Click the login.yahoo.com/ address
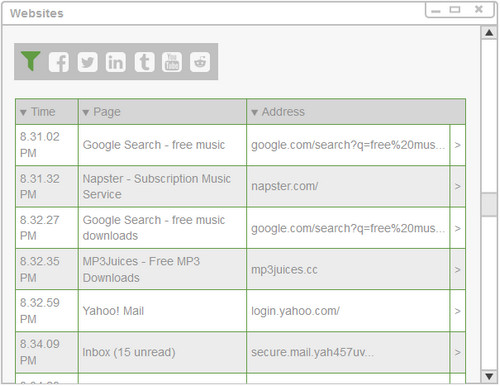 pyautogui.click(x=295, y=311)
